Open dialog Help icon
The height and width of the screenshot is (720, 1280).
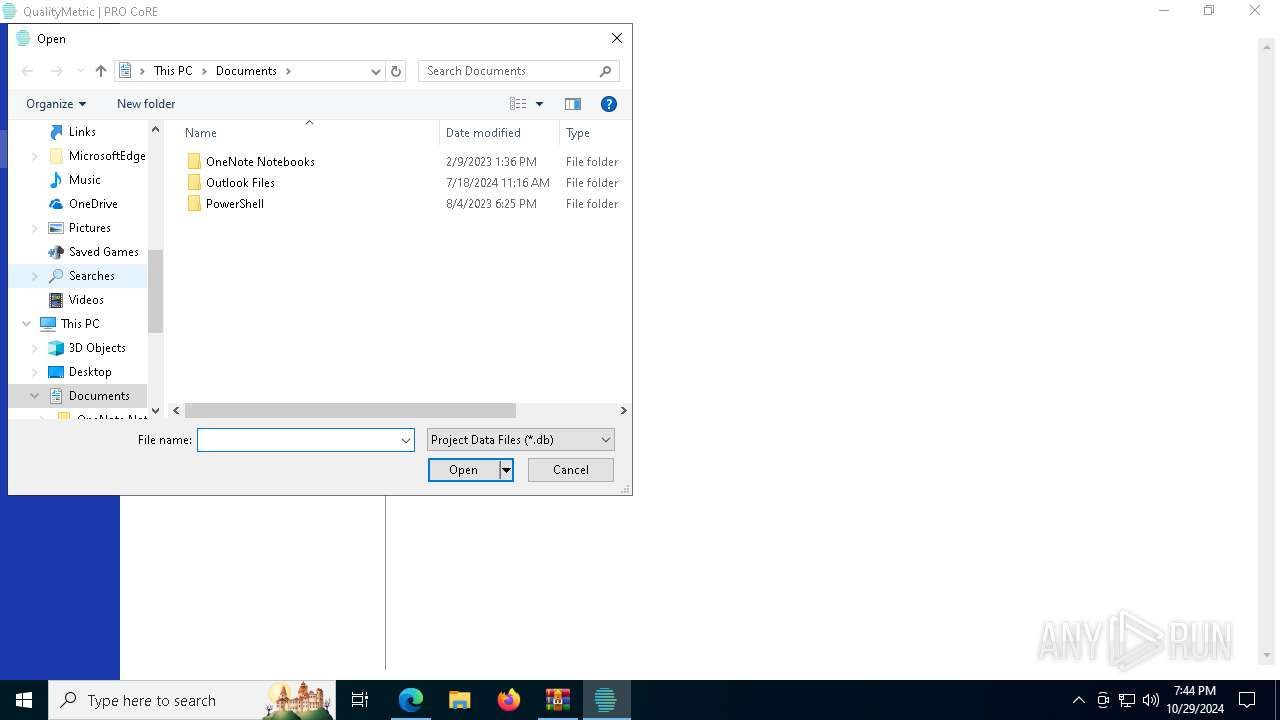[608, 104]
